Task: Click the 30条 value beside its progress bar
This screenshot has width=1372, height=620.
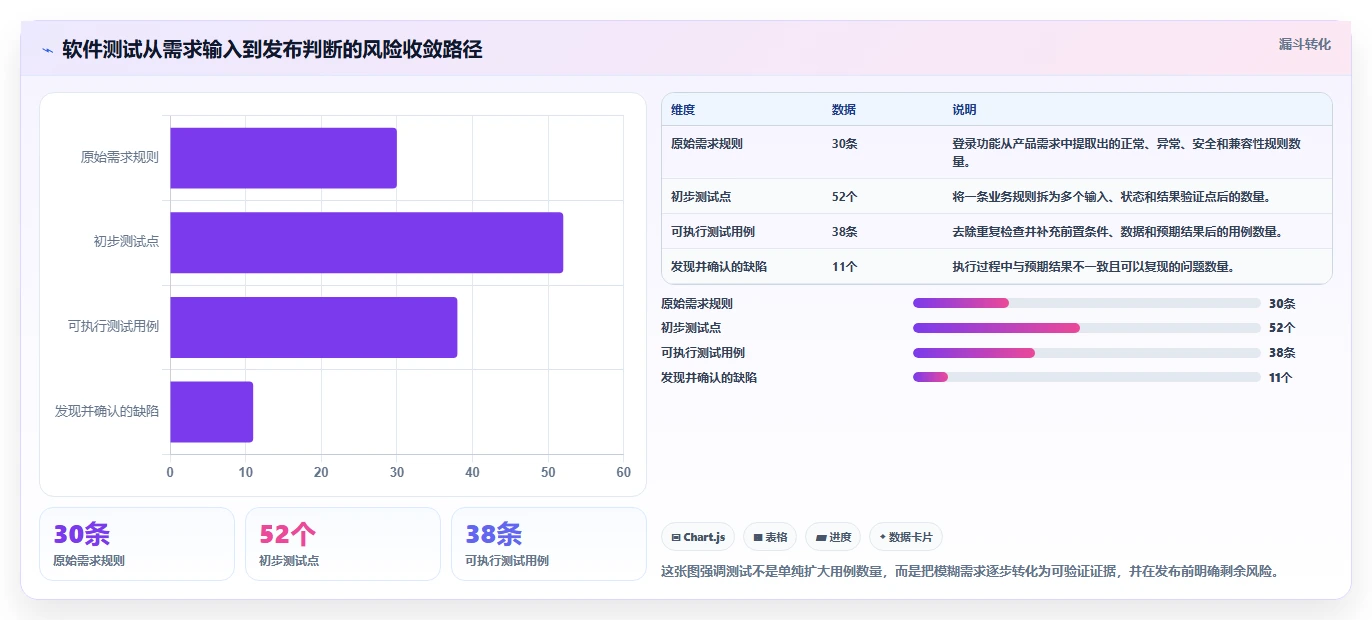Action: [1282, 303]
